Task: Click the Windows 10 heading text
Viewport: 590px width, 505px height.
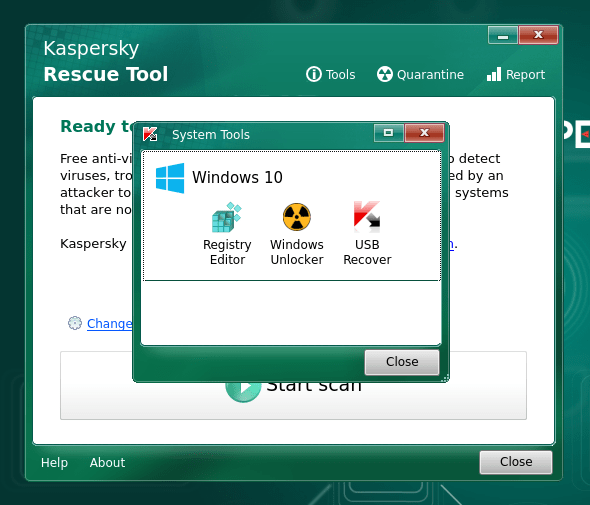Action: point(237,177)
